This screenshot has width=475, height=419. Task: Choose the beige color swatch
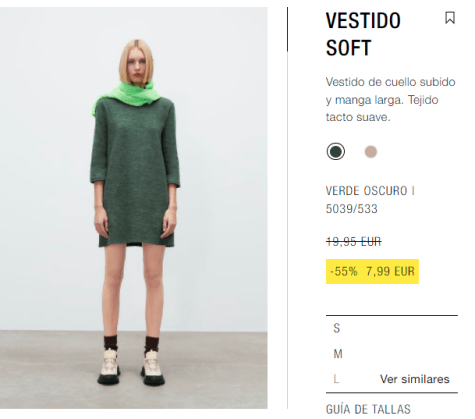point(371,152)
